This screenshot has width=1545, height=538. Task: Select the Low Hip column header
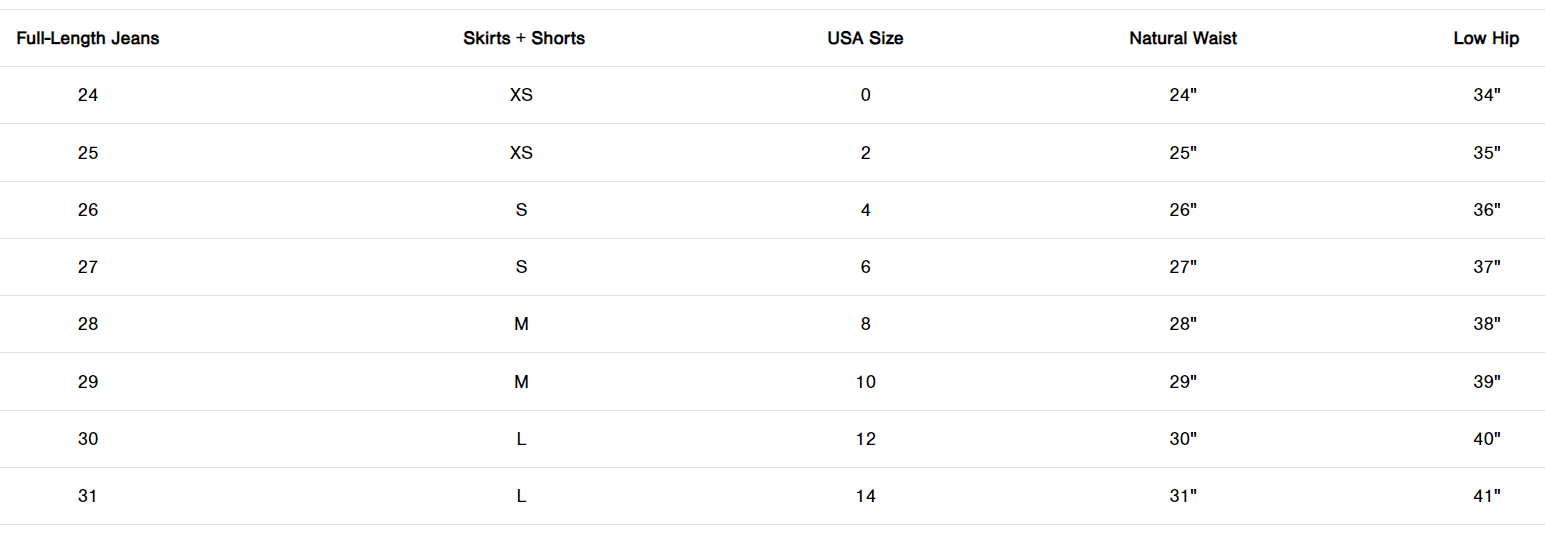pyautogui.click(x=1486, y=39)
